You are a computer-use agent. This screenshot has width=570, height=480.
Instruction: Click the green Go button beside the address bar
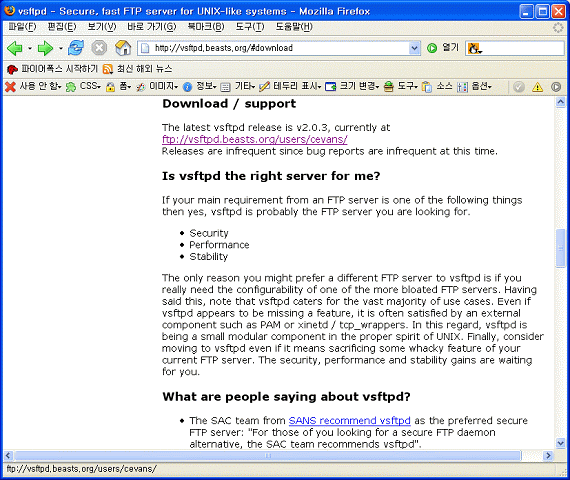click(x=432, y=48)
